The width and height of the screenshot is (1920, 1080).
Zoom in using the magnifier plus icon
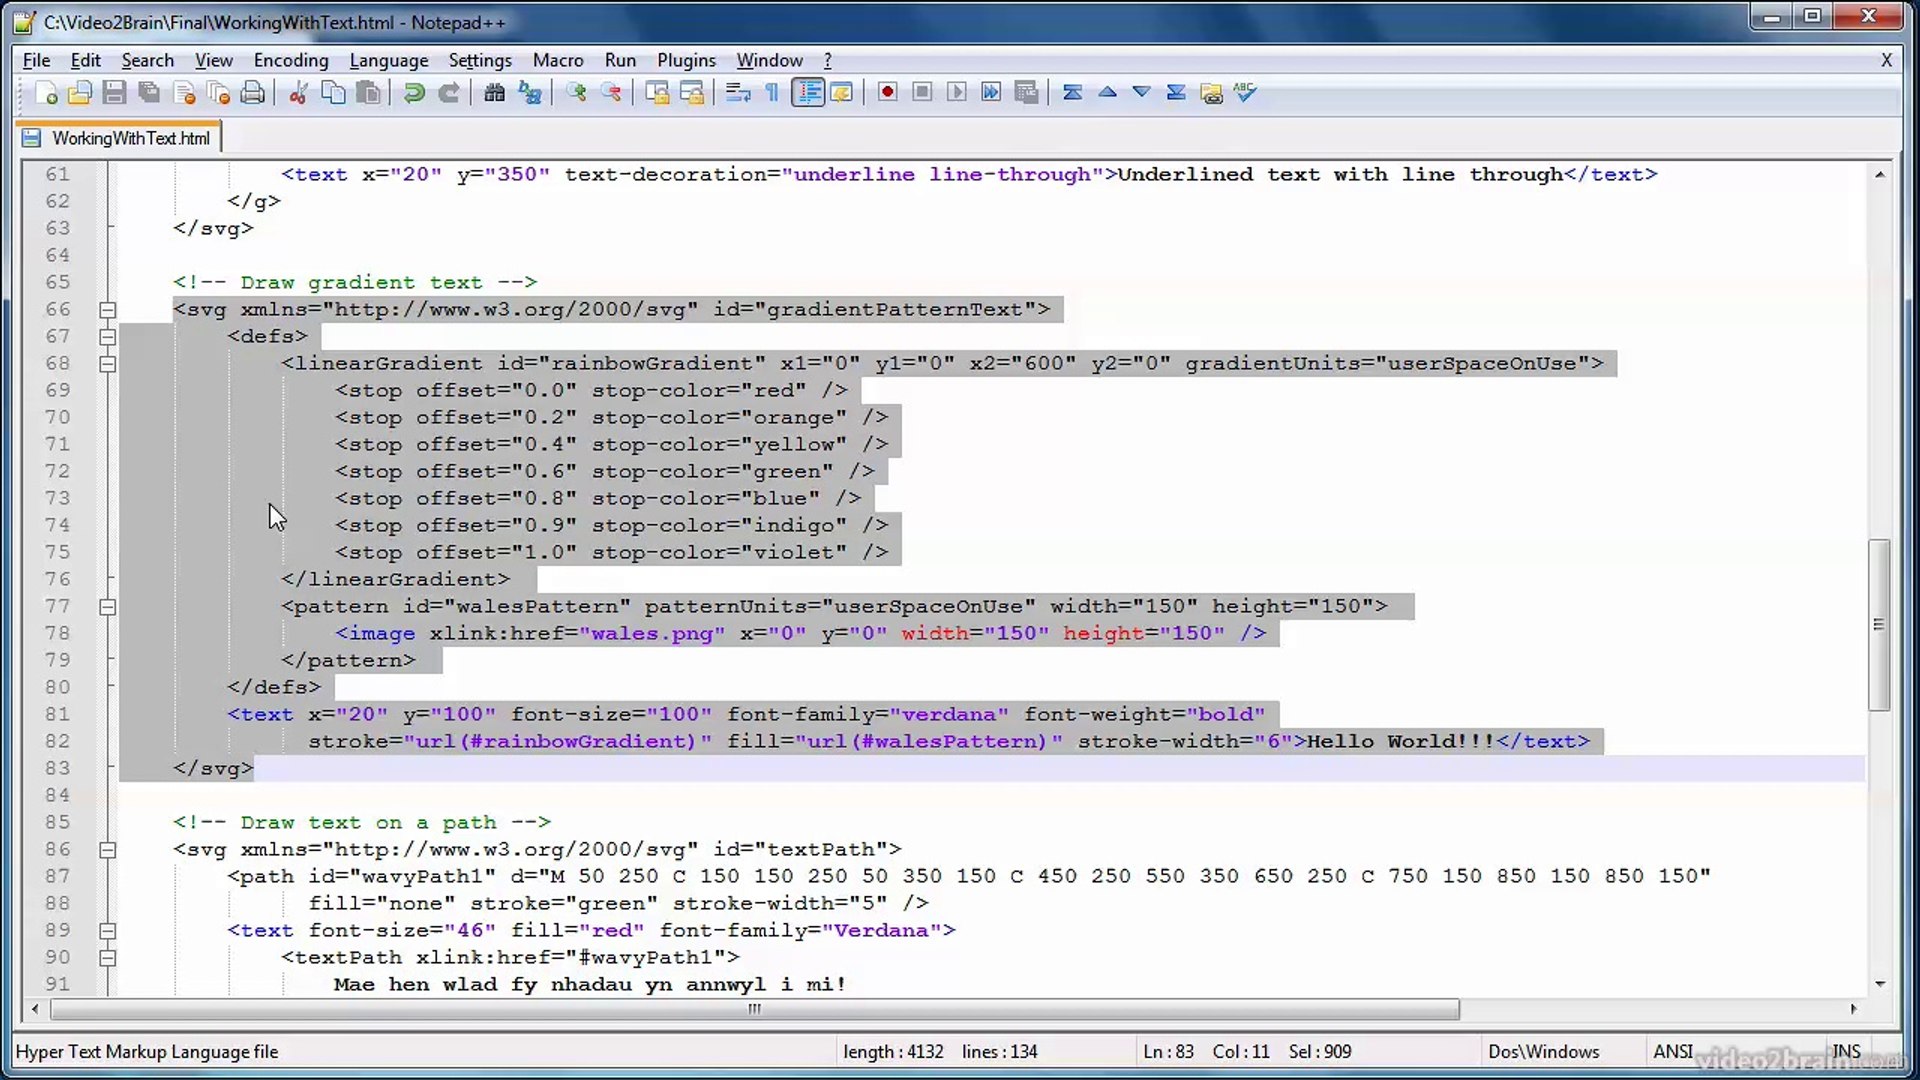pos(576,93)
